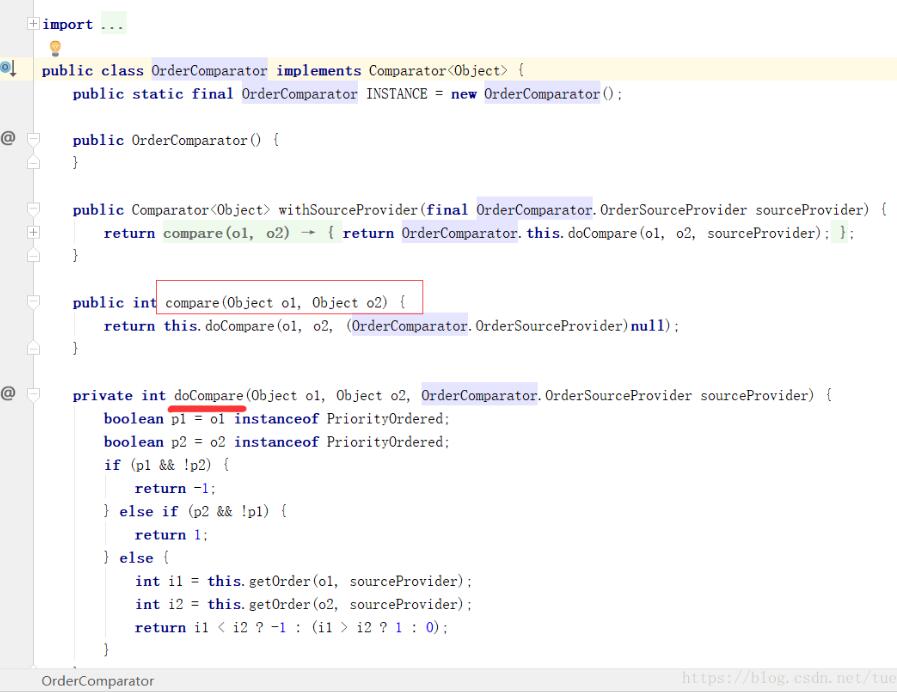Viewport: 897px width, 692px height.
Task: Click the @ annotation gutter icon beside the constructor
Action: pyautogui.click(x=8, y=137)
